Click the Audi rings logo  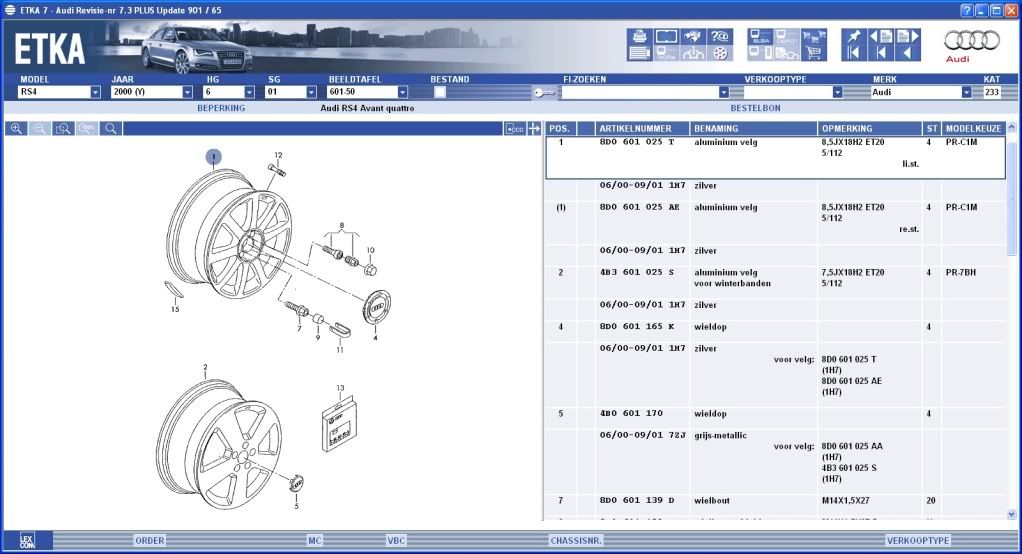coord(971,40)
